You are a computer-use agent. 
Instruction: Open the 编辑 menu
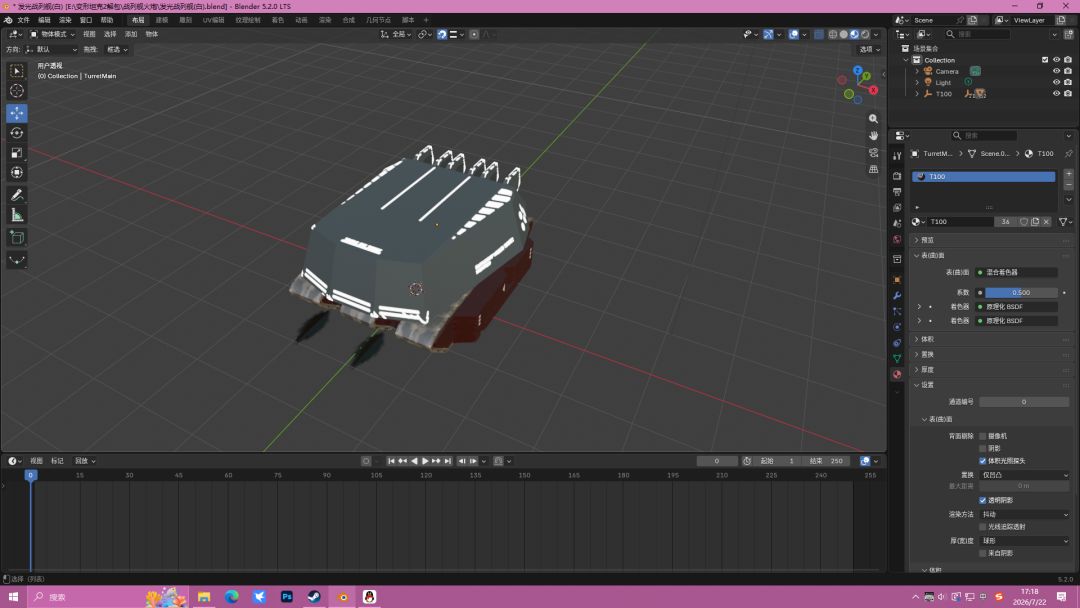(x=44, y=20)
